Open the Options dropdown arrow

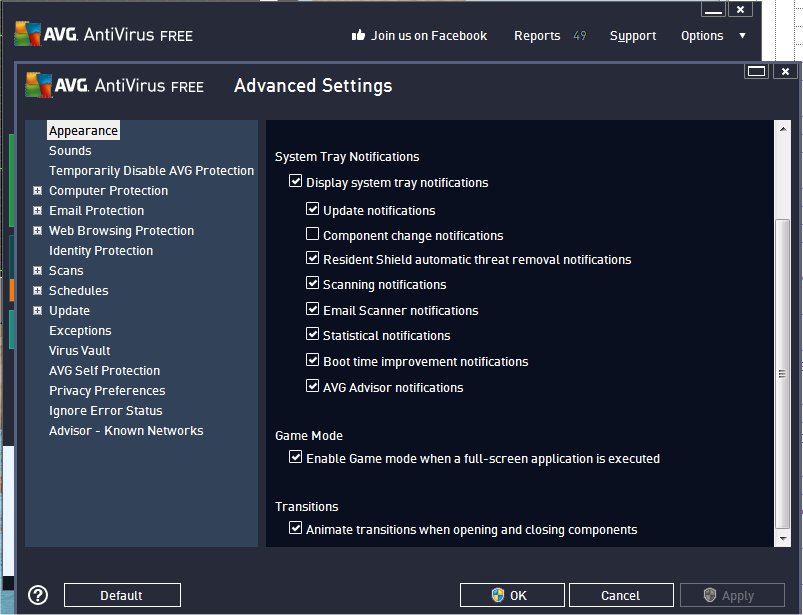tap(742, 35)
